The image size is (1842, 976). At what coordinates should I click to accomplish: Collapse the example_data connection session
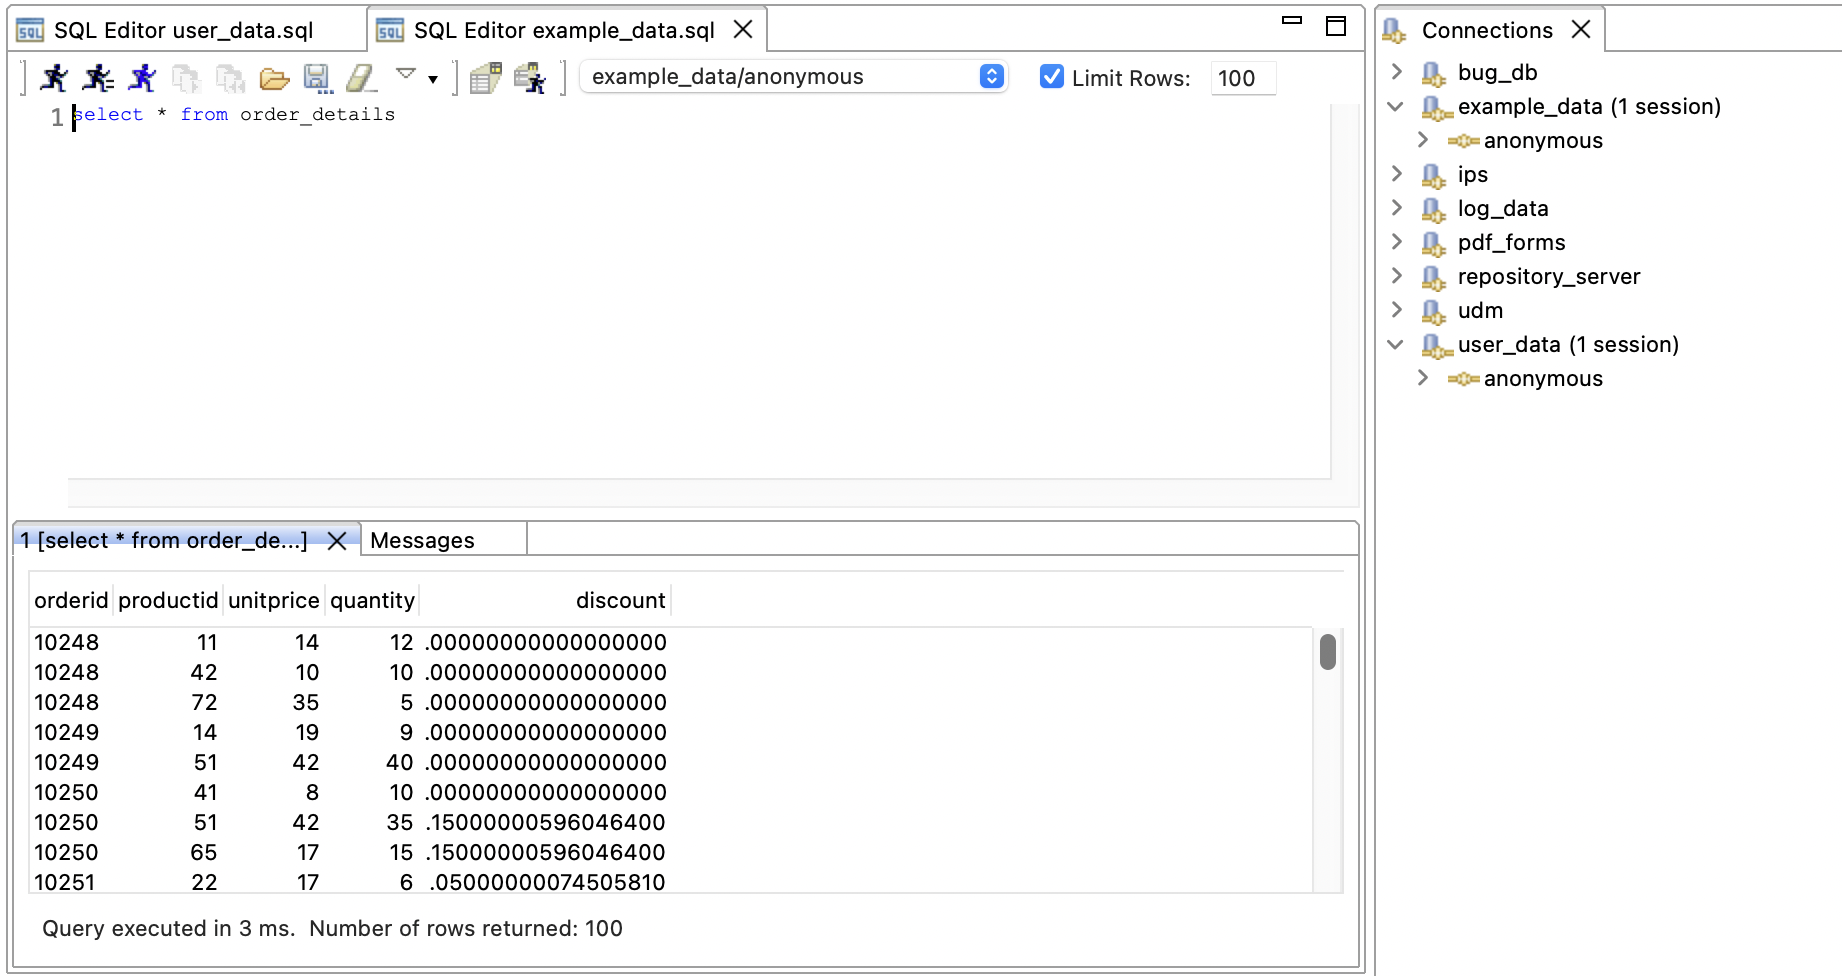1396,107
